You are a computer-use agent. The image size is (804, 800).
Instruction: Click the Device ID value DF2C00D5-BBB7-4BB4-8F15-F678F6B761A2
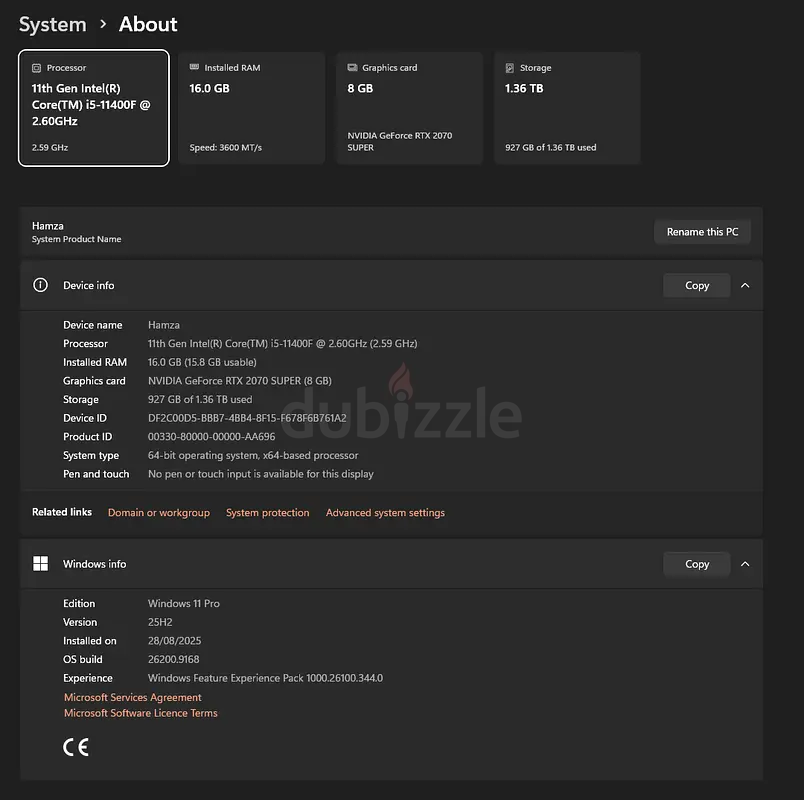[x=247, y=418]
